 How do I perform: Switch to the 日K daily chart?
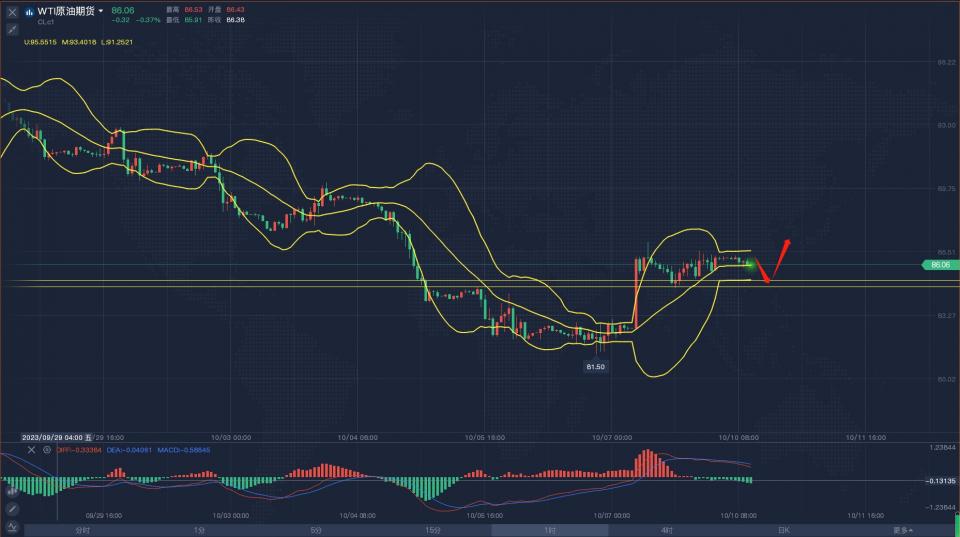[784, 530]
